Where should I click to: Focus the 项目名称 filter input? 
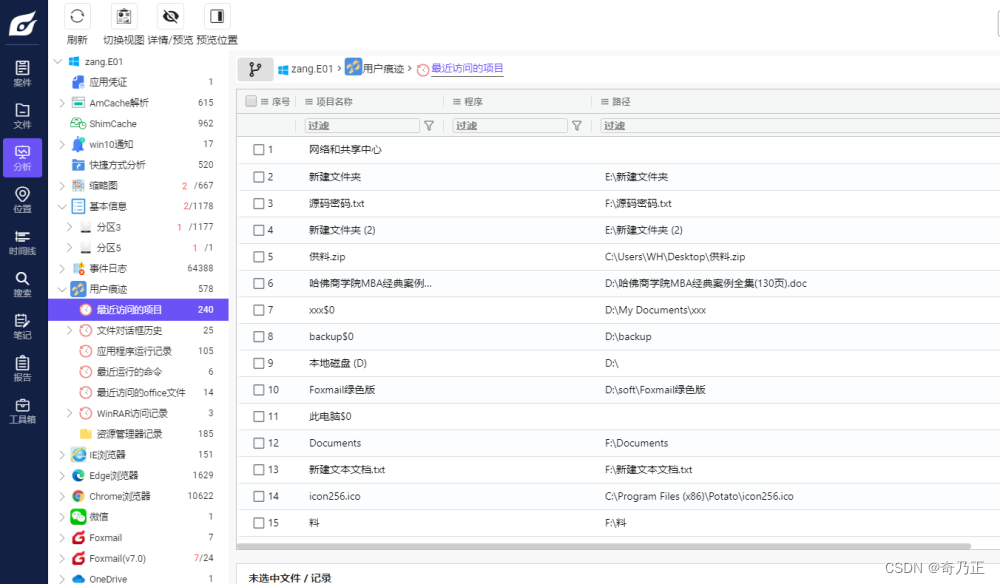(362, 126)
